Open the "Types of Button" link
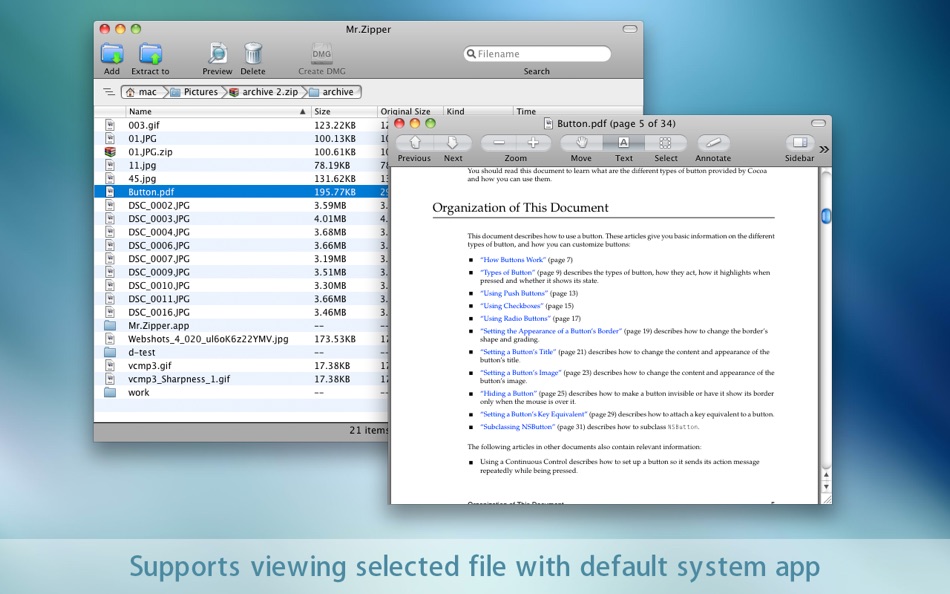The height and width of the screenshot is (594, 950). coord(508,273)
